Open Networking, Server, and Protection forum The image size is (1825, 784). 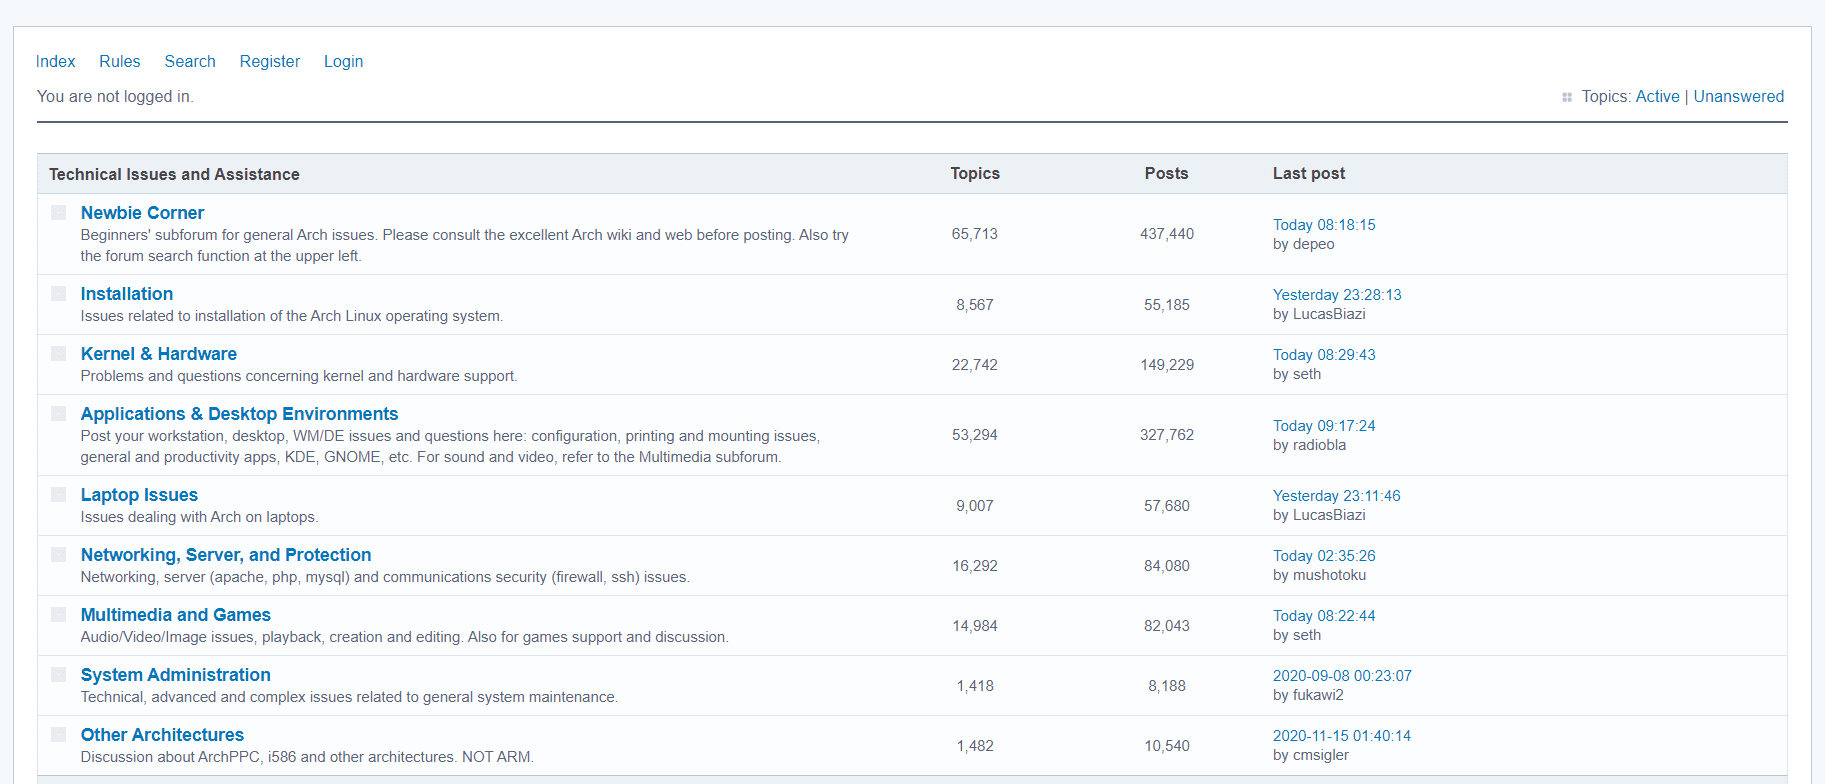pyautogui.click(x=226, y=555)
